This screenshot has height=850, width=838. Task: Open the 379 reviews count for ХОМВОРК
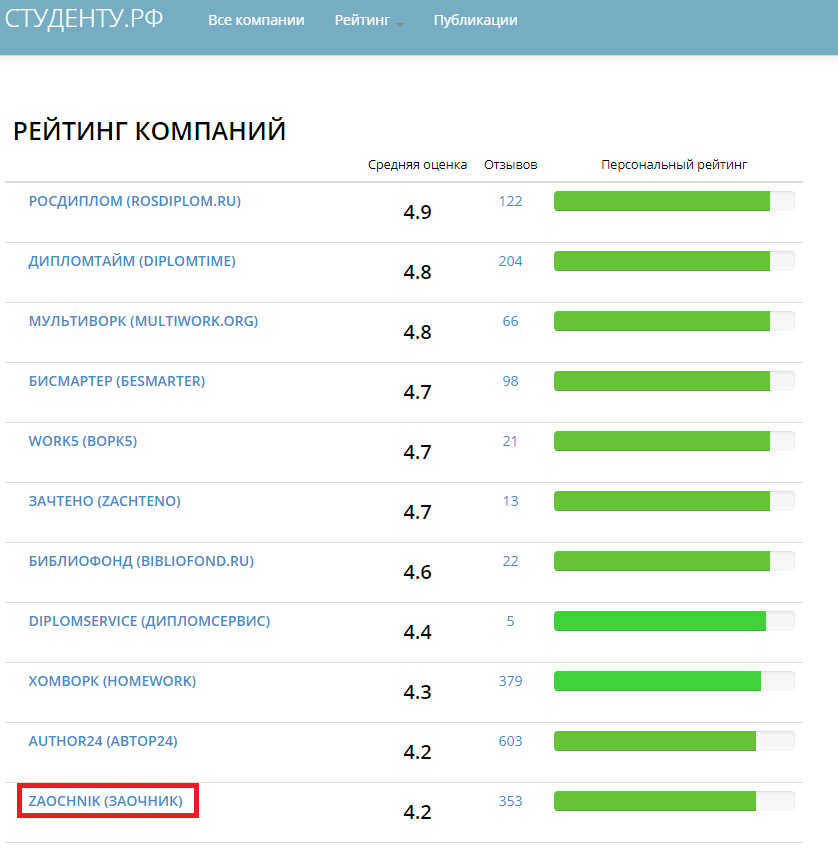pyautogui.click(x=510, y=681)
